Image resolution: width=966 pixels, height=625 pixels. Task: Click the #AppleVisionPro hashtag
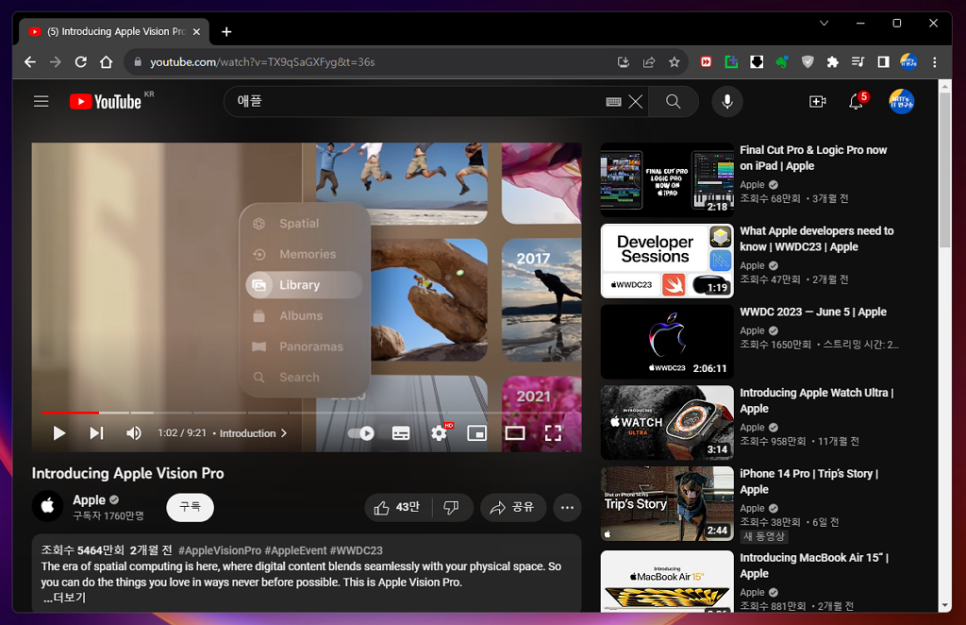(220, 550)
